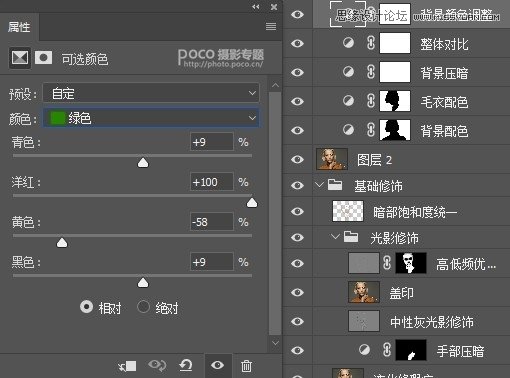
Task: Click the 洋红 value field +100
Action: click(212, 182)
